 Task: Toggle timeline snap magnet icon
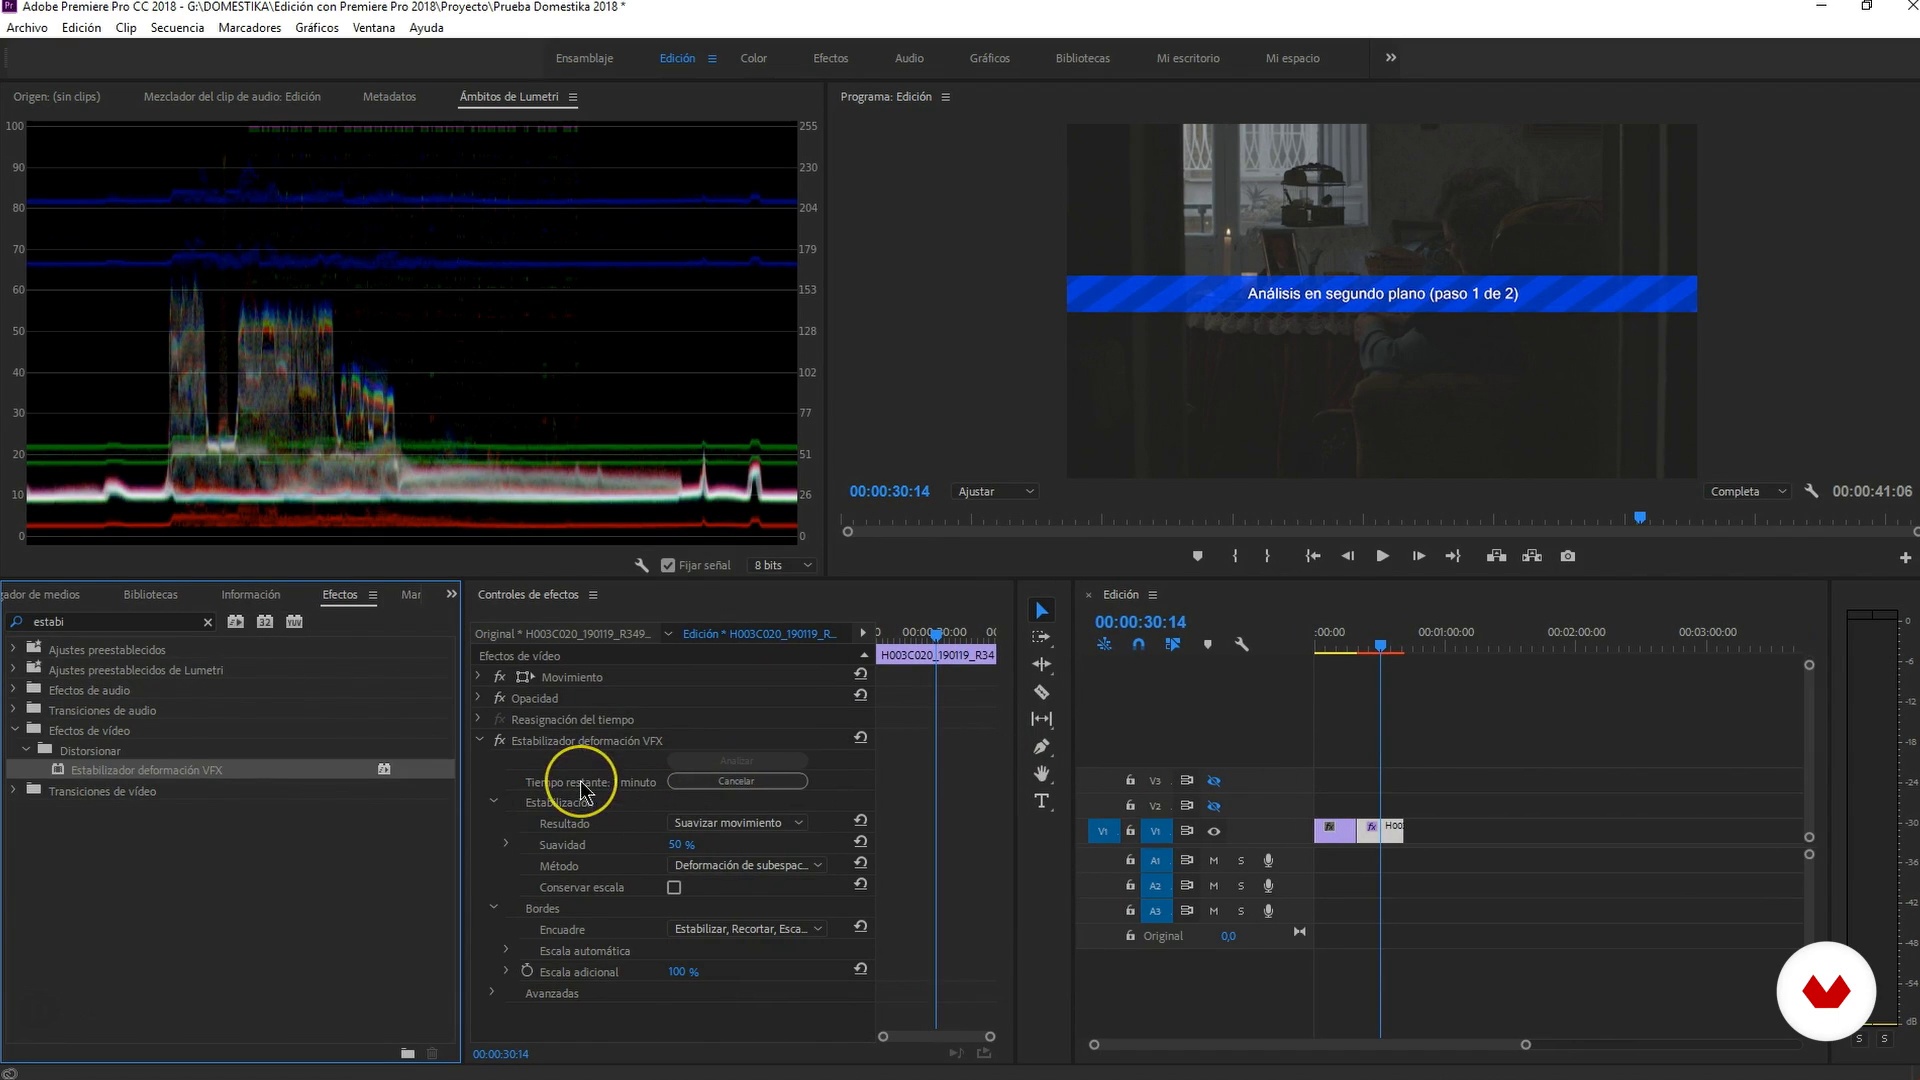pyautogui.click(x=1138, y=645)
